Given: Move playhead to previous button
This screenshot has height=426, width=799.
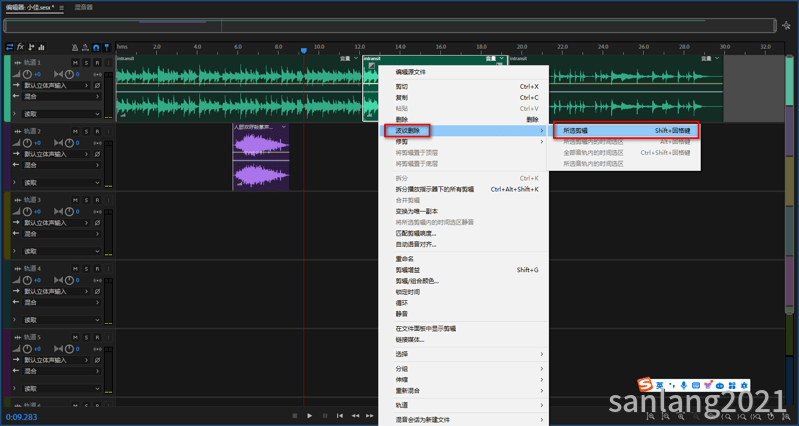Looking at the screenshot, I should (x=340, y=416).
